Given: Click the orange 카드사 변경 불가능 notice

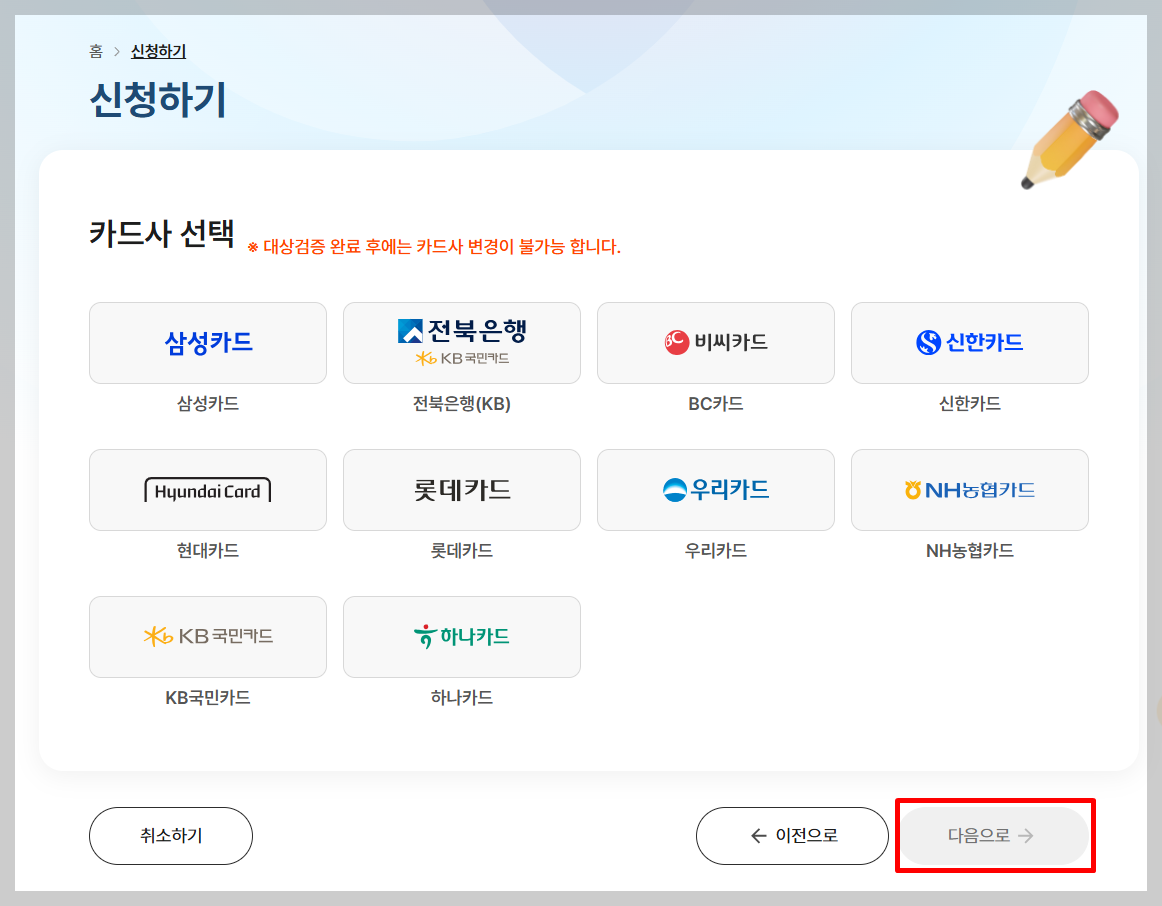Looking at the screenshot, I should pos(434,247).
